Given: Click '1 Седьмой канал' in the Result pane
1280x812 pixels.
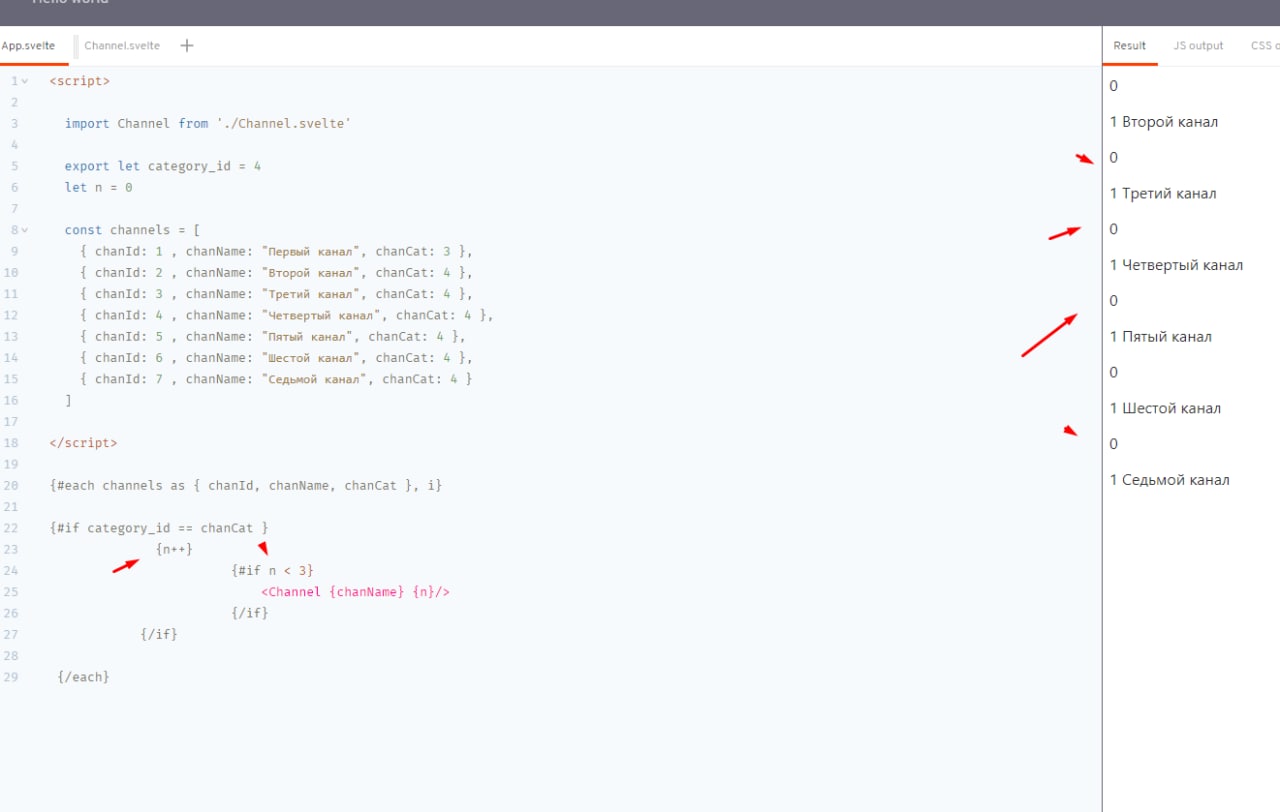Looking at the screenshot, I should (1170, 480).
